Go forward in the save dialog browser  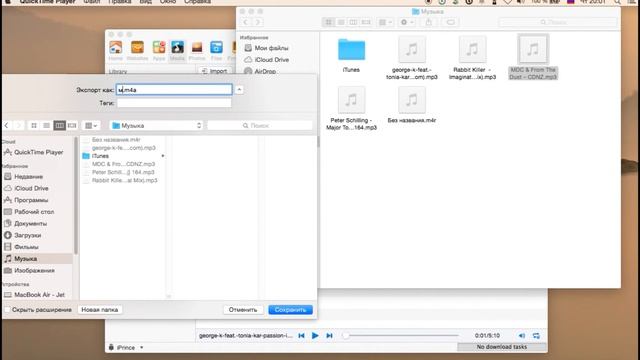click(x=19, y=125)
